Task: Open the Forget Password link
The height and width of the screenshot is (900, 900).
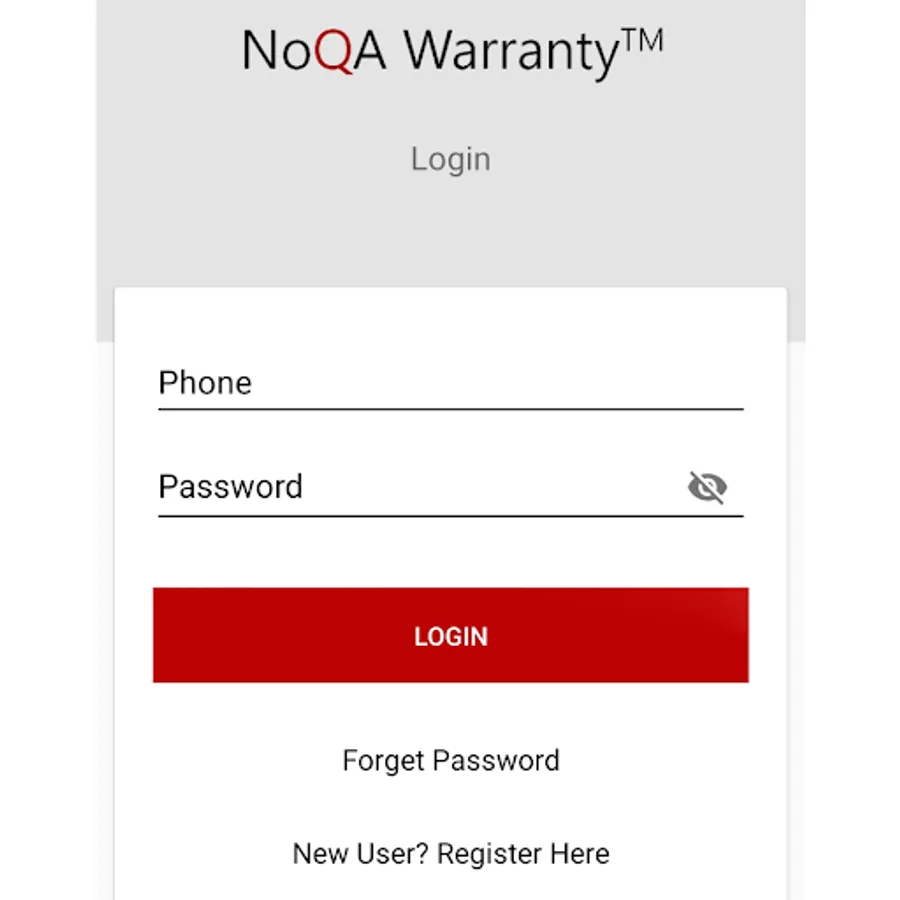Action: 451,761
